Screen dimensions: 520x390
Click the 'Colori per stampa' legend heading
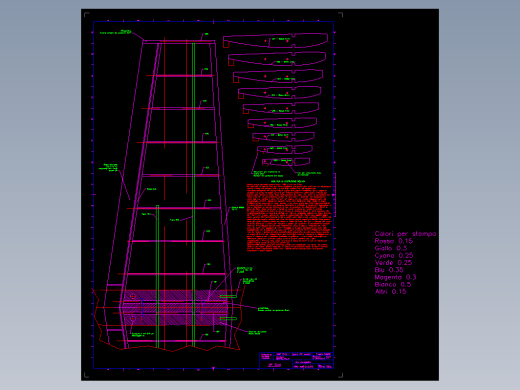pyautogui.click(x=405, y=234)
